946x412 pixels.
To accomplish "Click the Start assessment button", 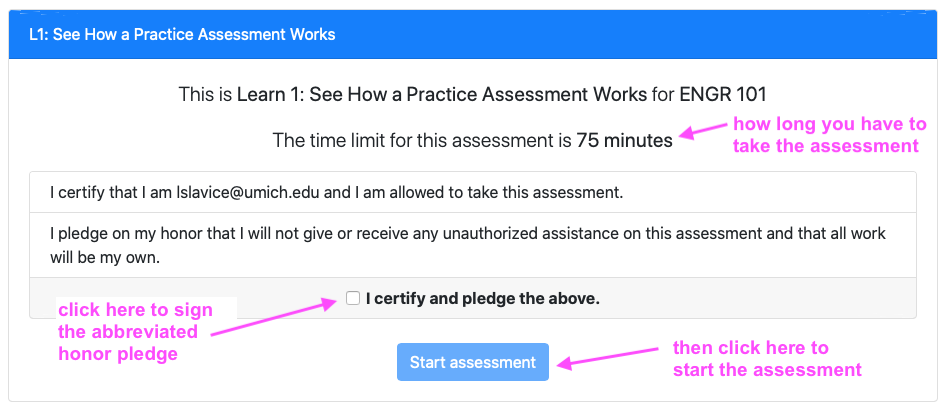I will pos(472,362).
